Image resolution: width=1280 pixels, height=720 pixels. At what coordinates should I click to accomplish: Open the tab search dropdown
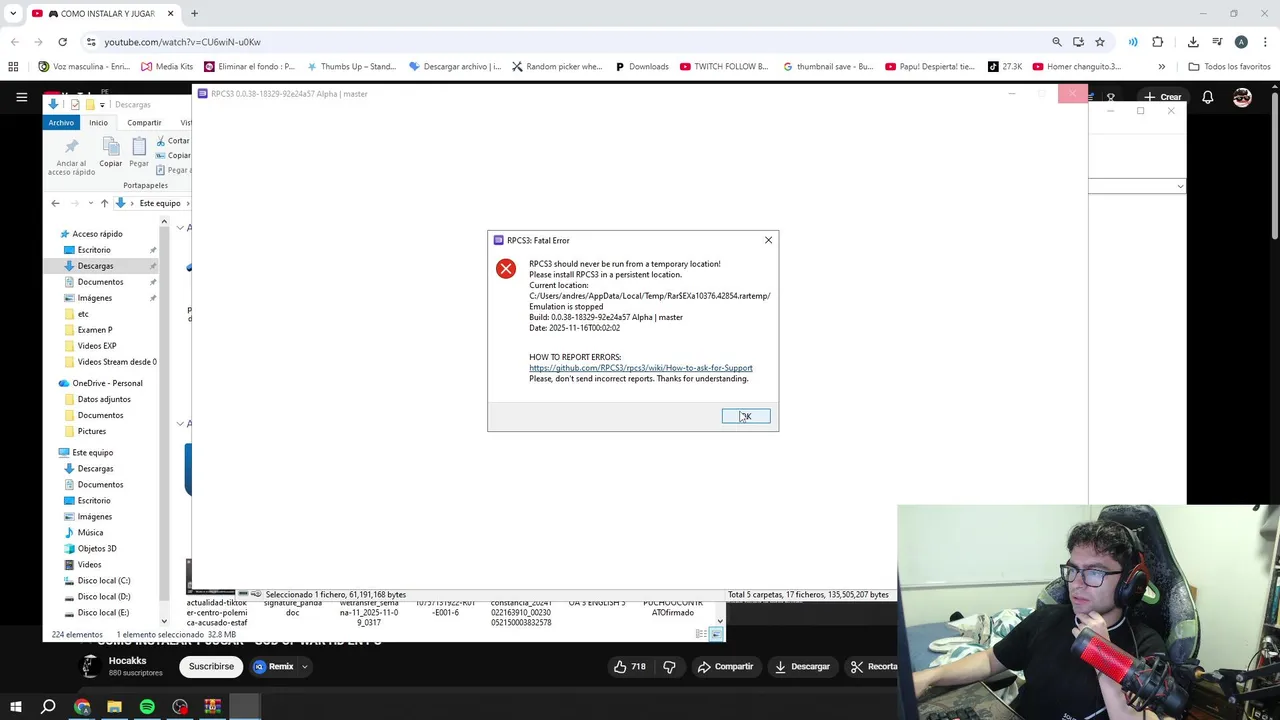click(13, 13)
